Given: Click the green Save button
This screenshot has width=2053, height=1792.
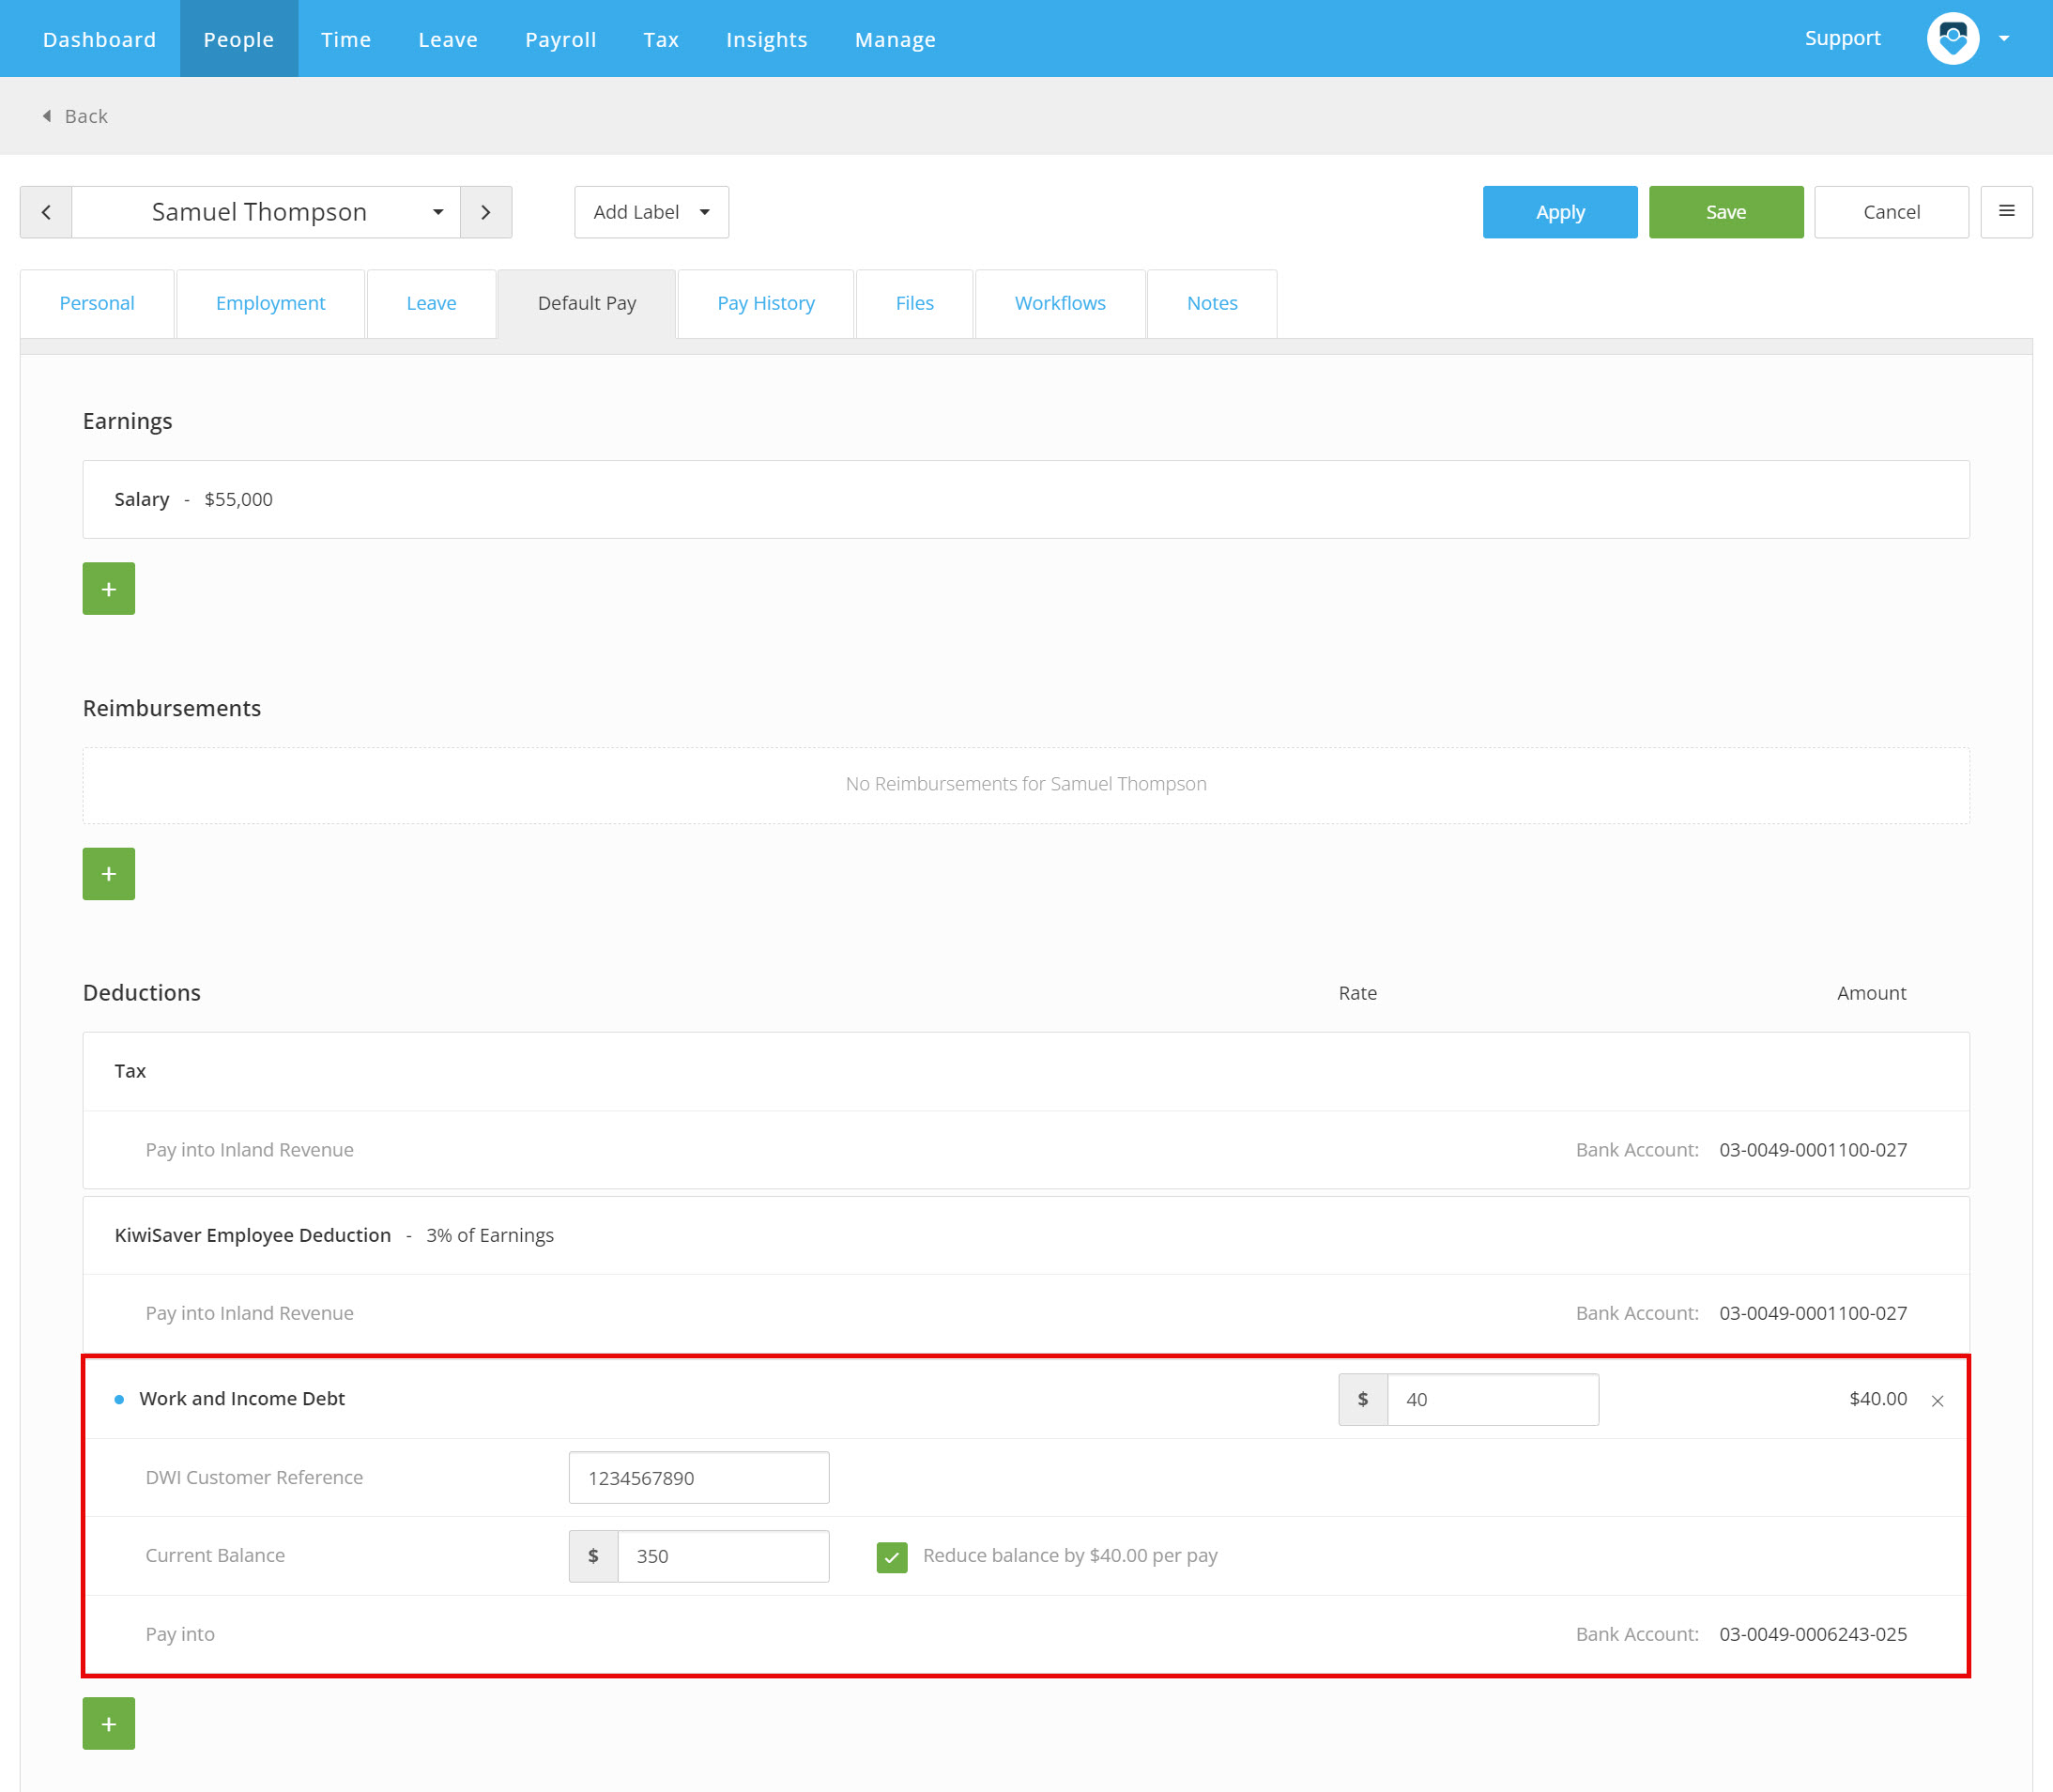Looking at the screenshot, I should (1726, 212).
